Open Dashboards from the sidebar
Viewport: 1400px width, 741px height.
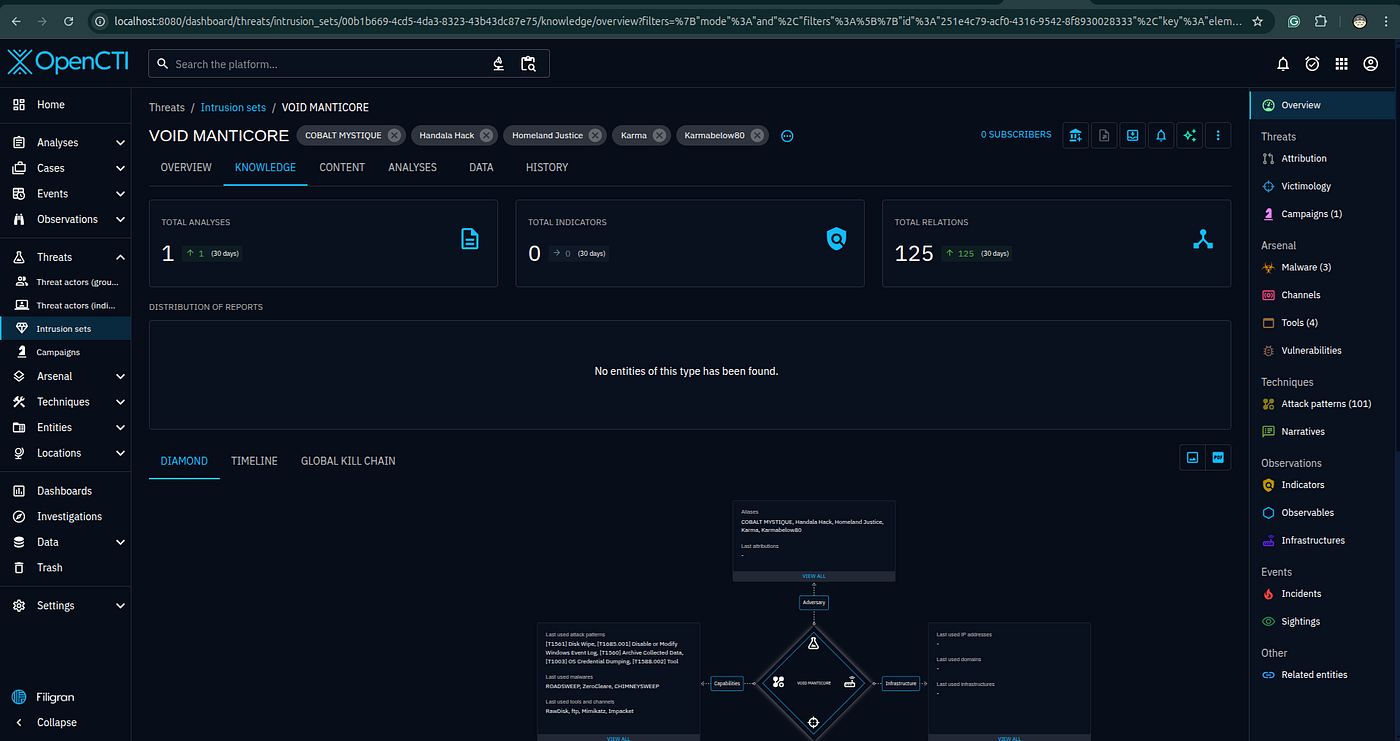pyautogui.click(x=65, y=491)
